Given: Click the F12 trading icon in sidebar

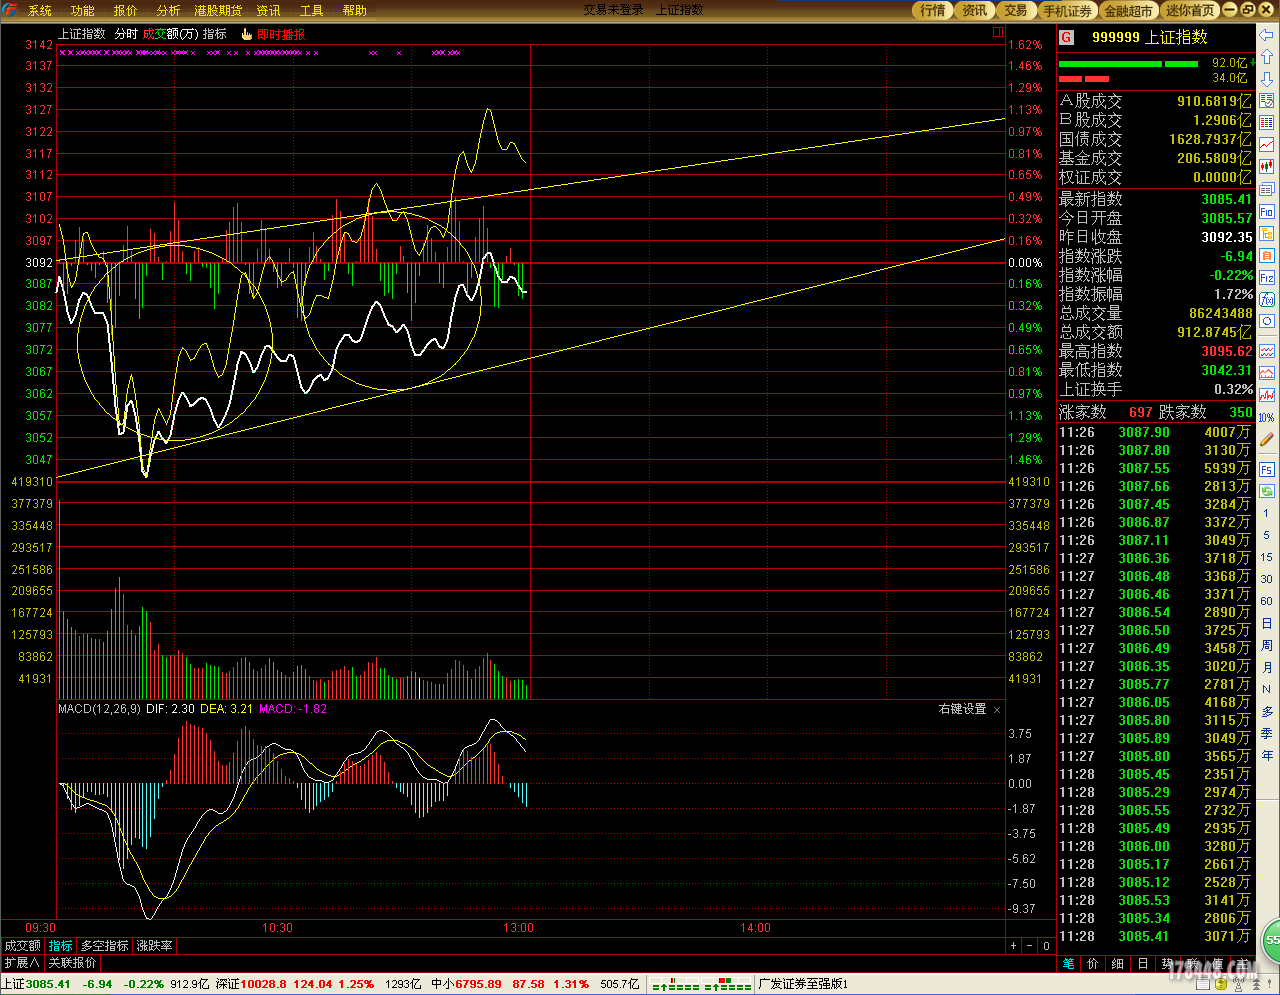Looking at the screenshot, I should pyautogui.click(x=1266, y=277).
